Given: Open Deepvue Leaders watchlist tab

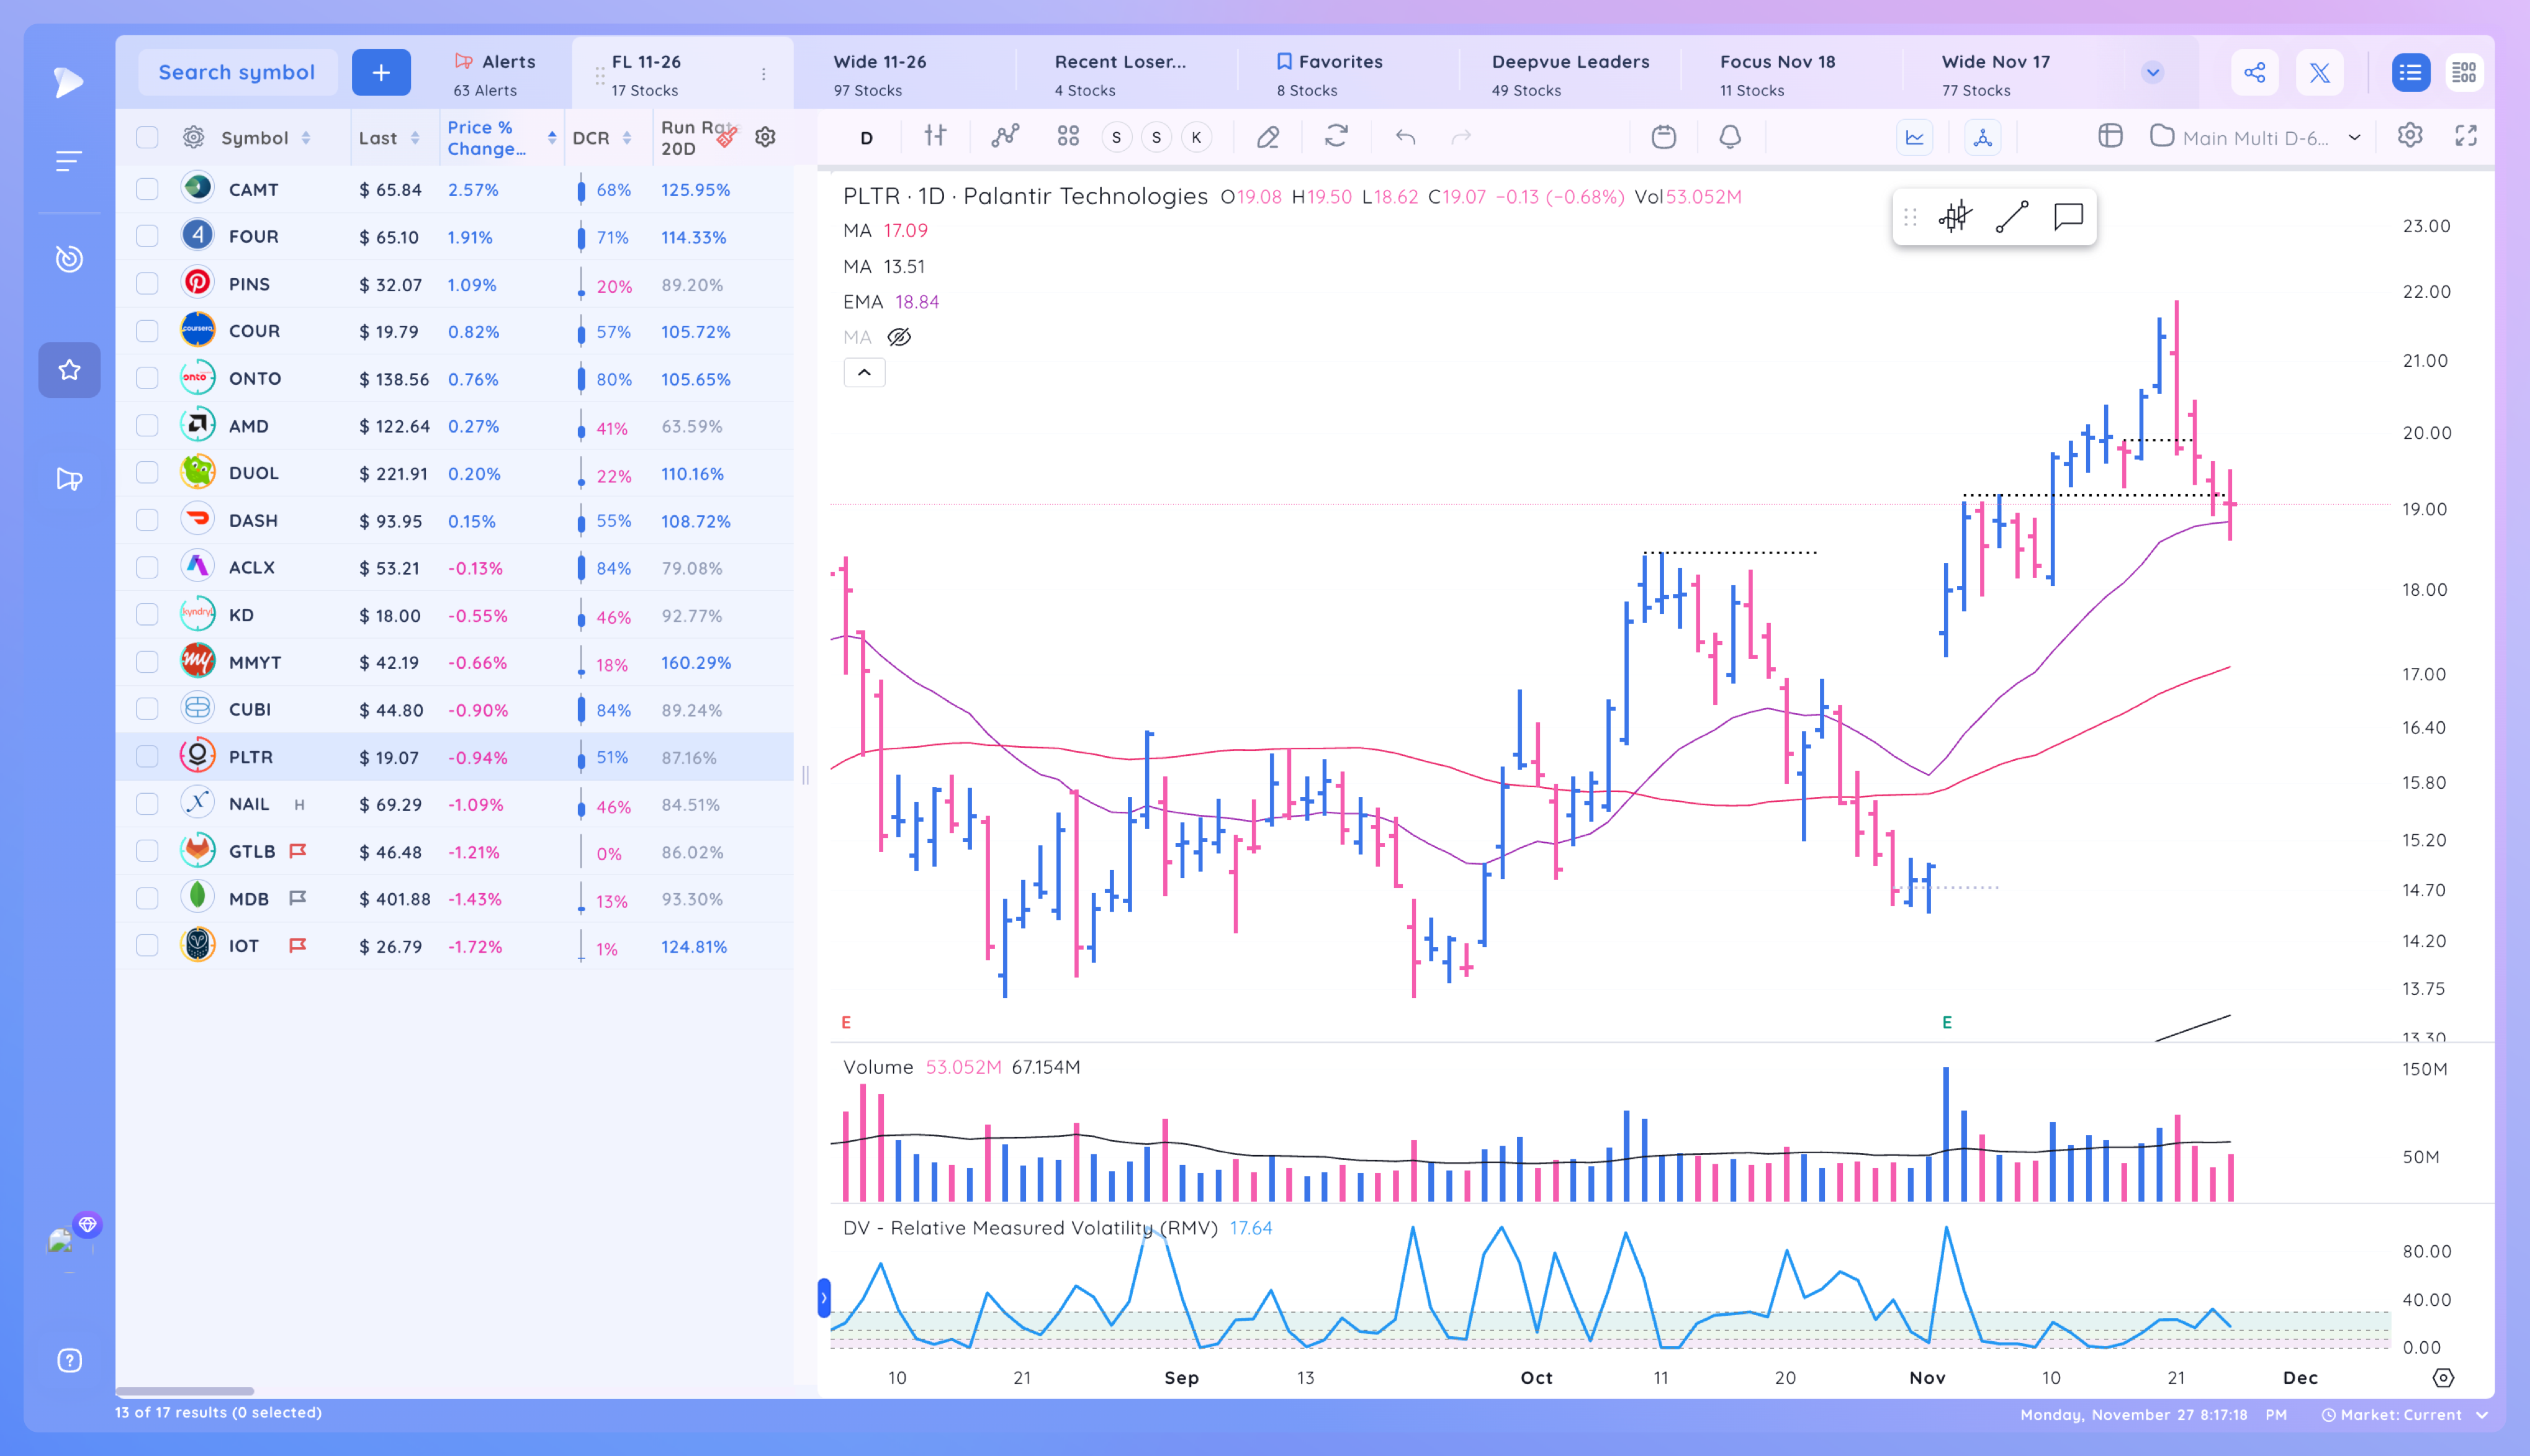Looking at the screenshot, I should (x=1570, y=74).
